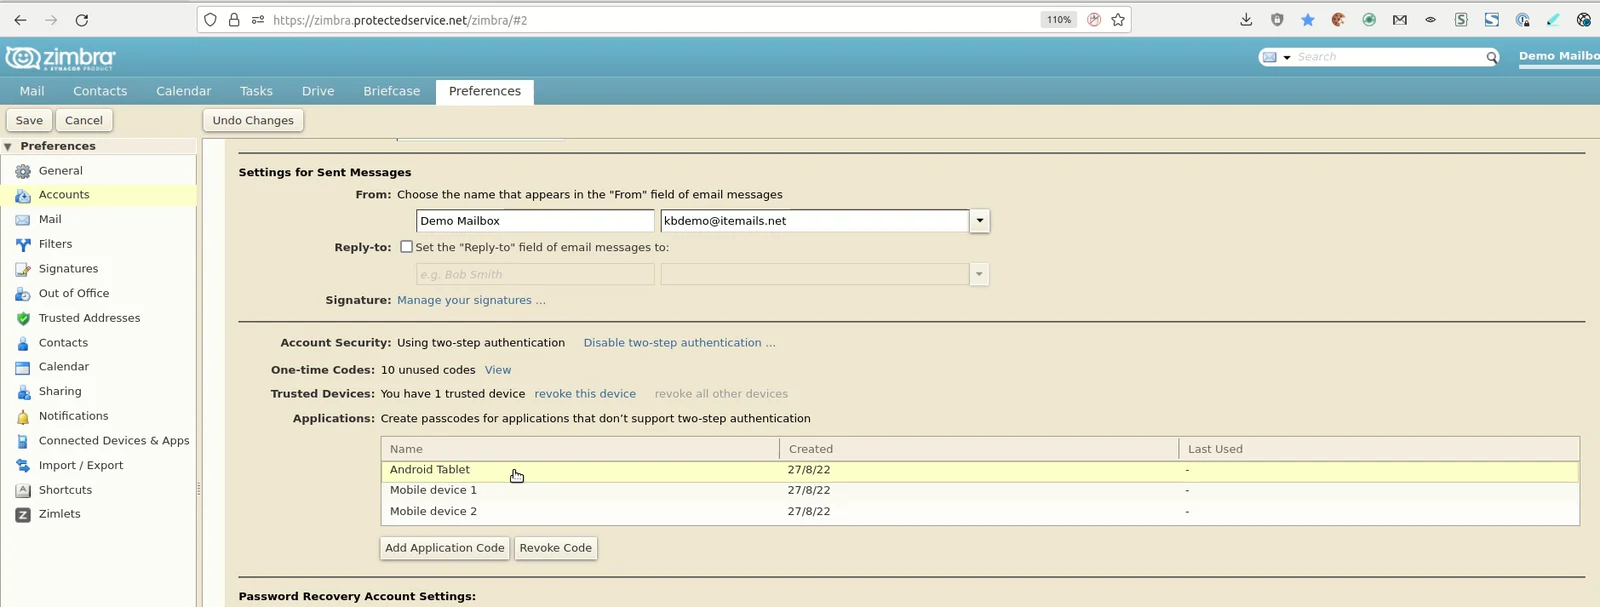1600x607 pixels.
Task: Open the Drive tab
Action: point(318,91)
